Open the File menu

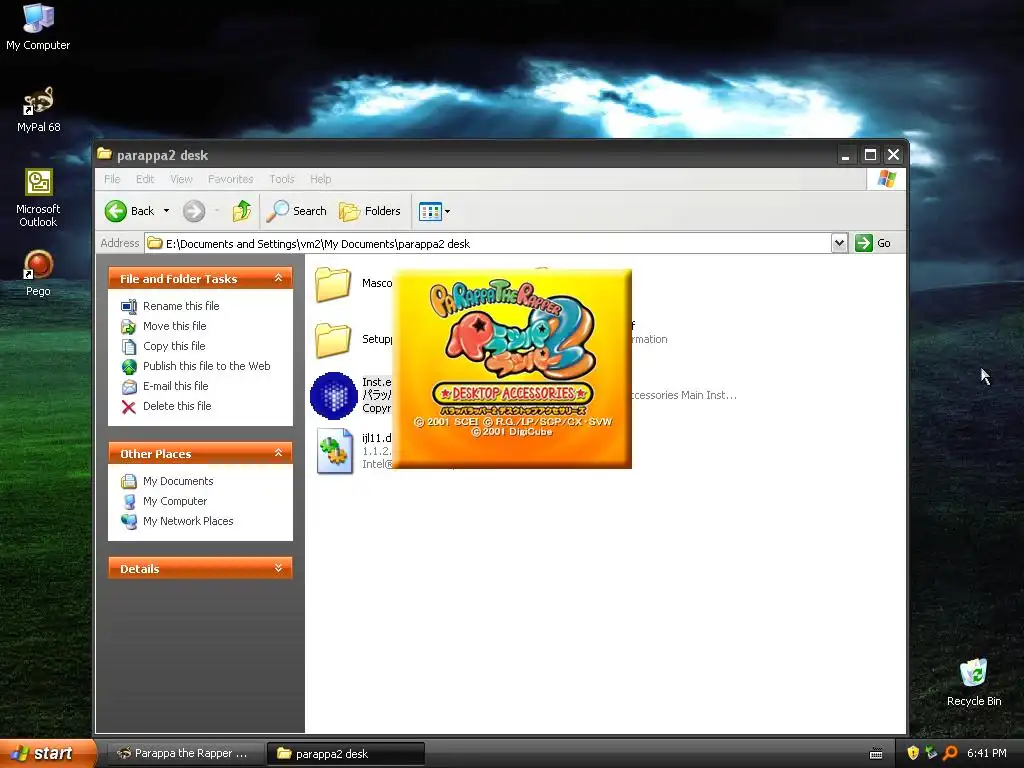(x=112, y=179)
